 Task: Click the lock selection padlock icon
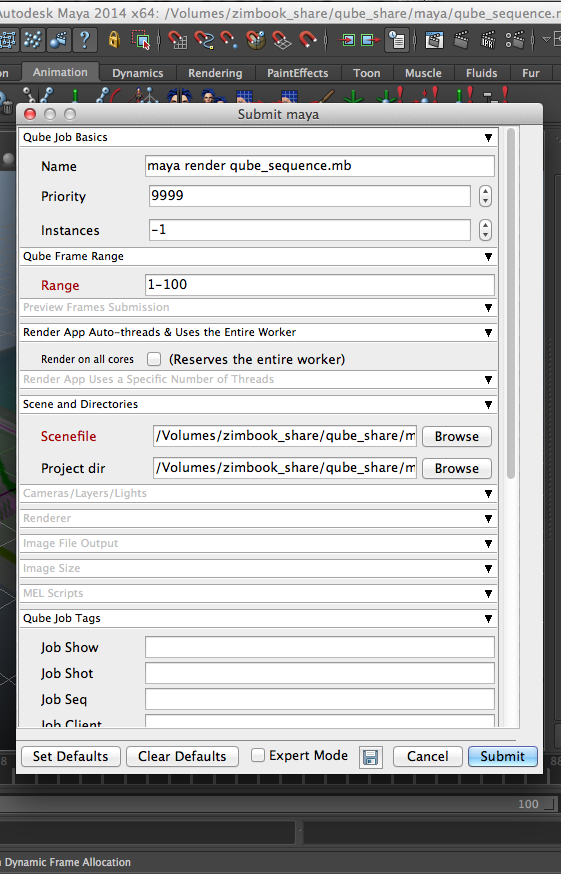coord(114,40)
